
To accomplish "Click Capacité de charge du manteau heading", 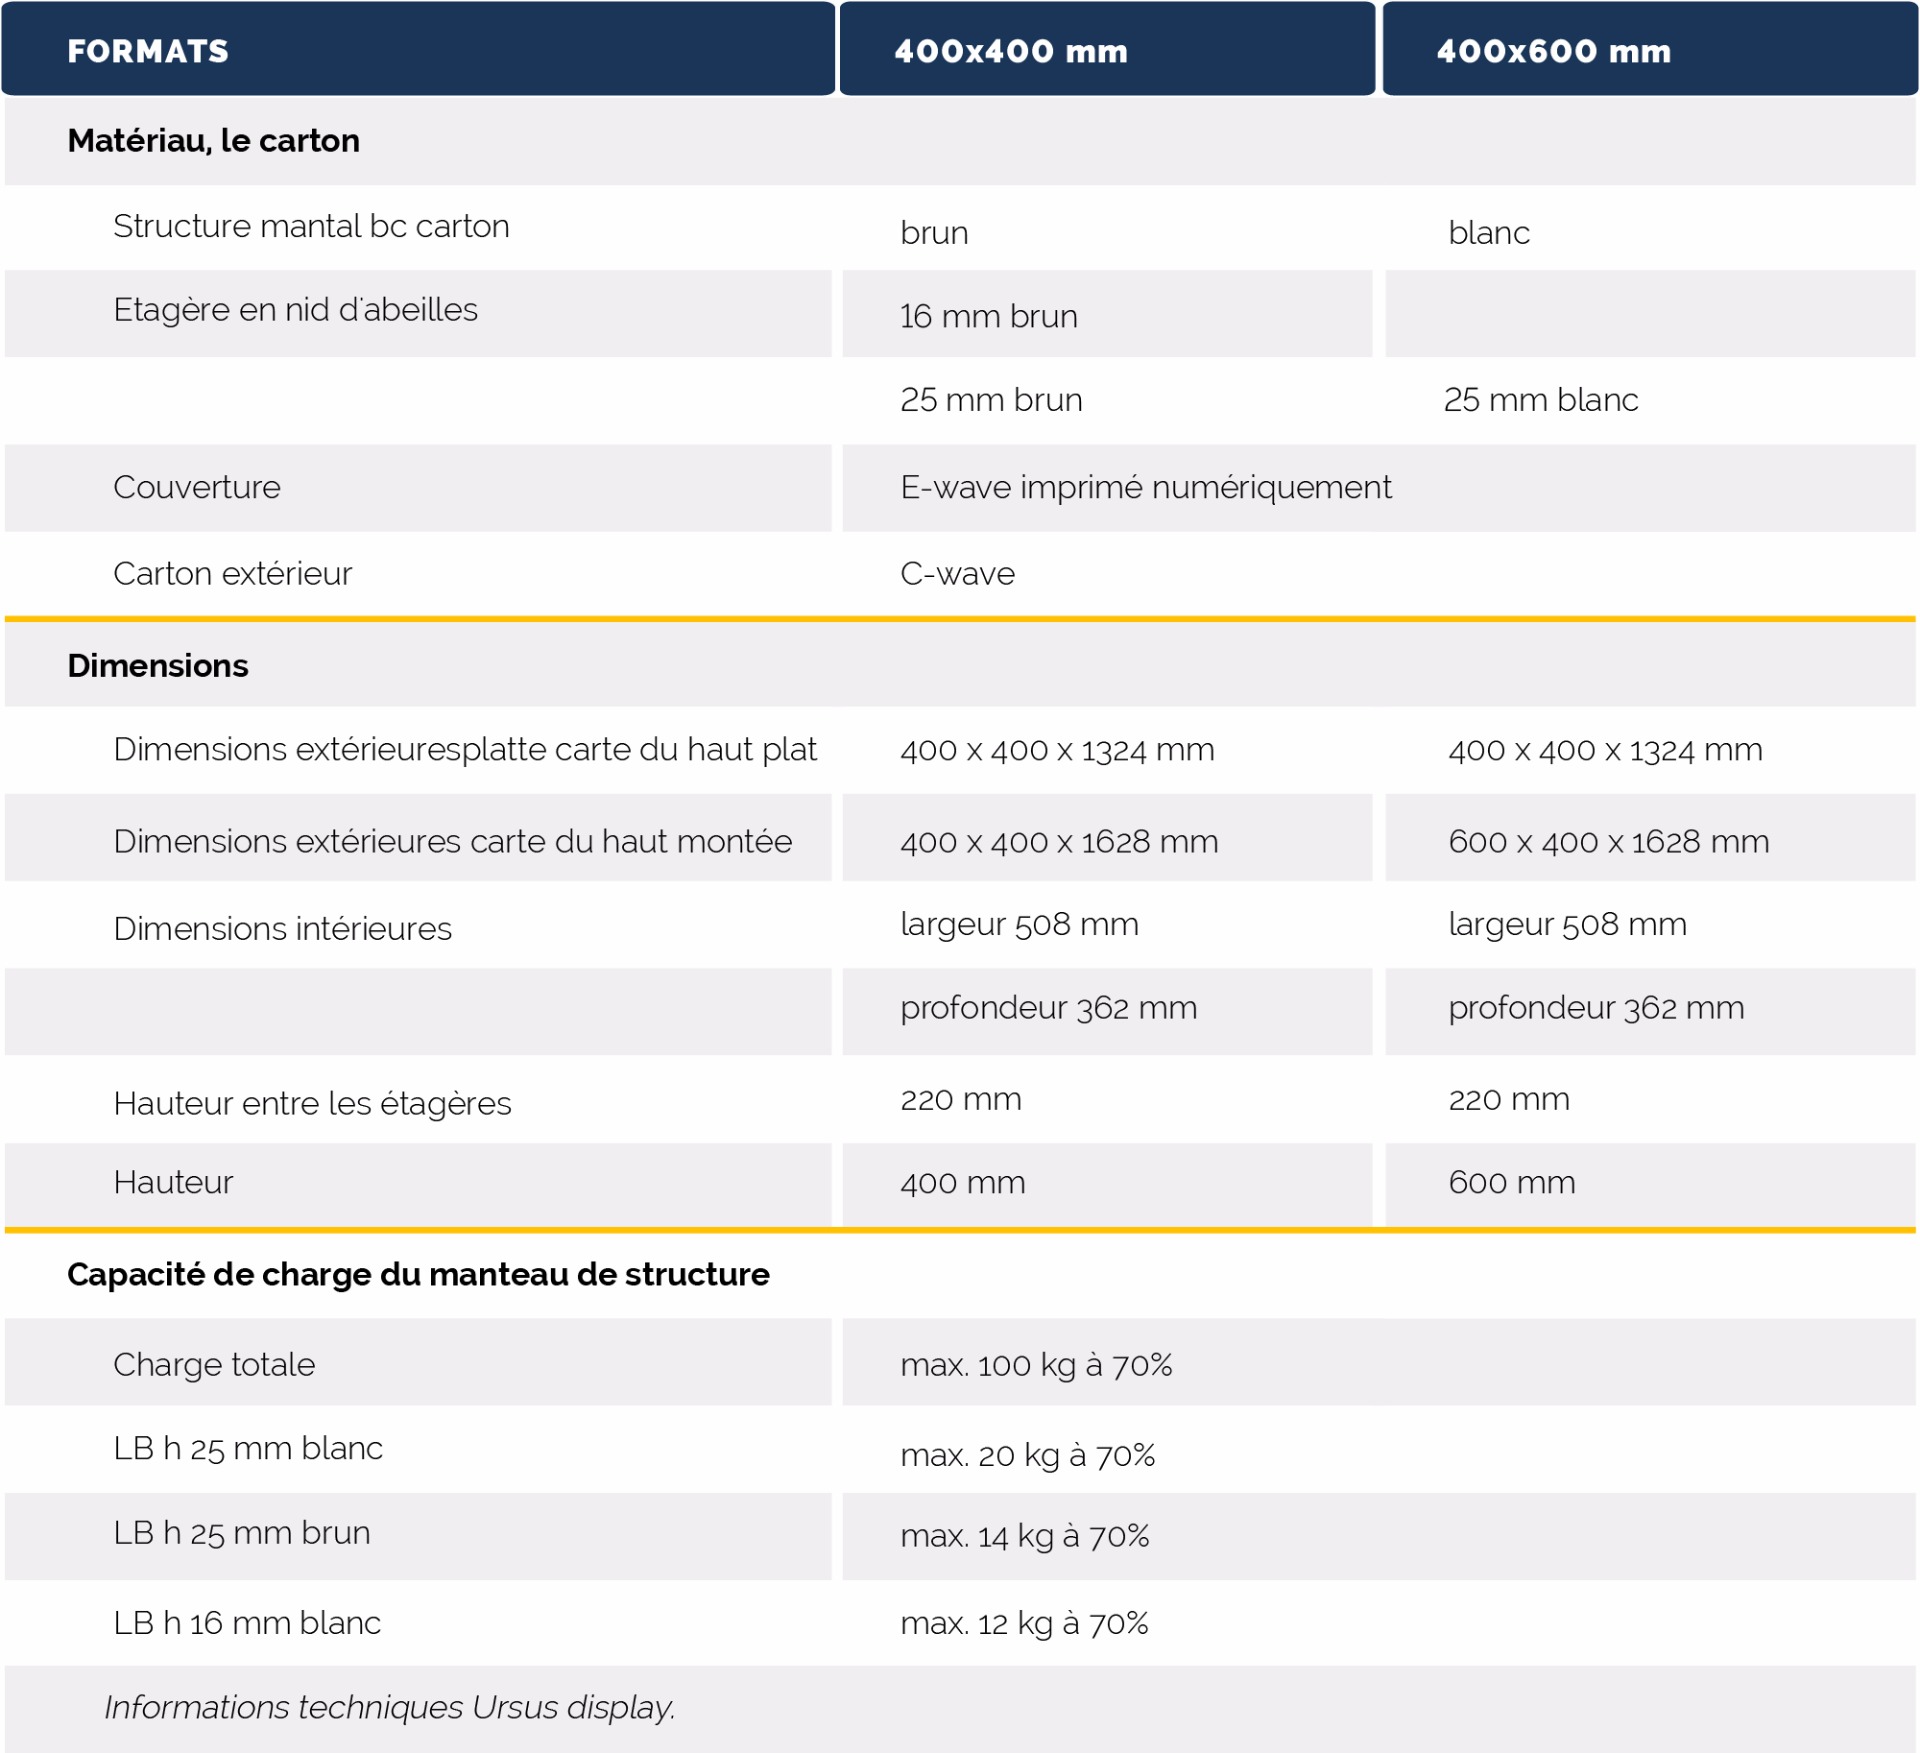I will point(418,1275).
